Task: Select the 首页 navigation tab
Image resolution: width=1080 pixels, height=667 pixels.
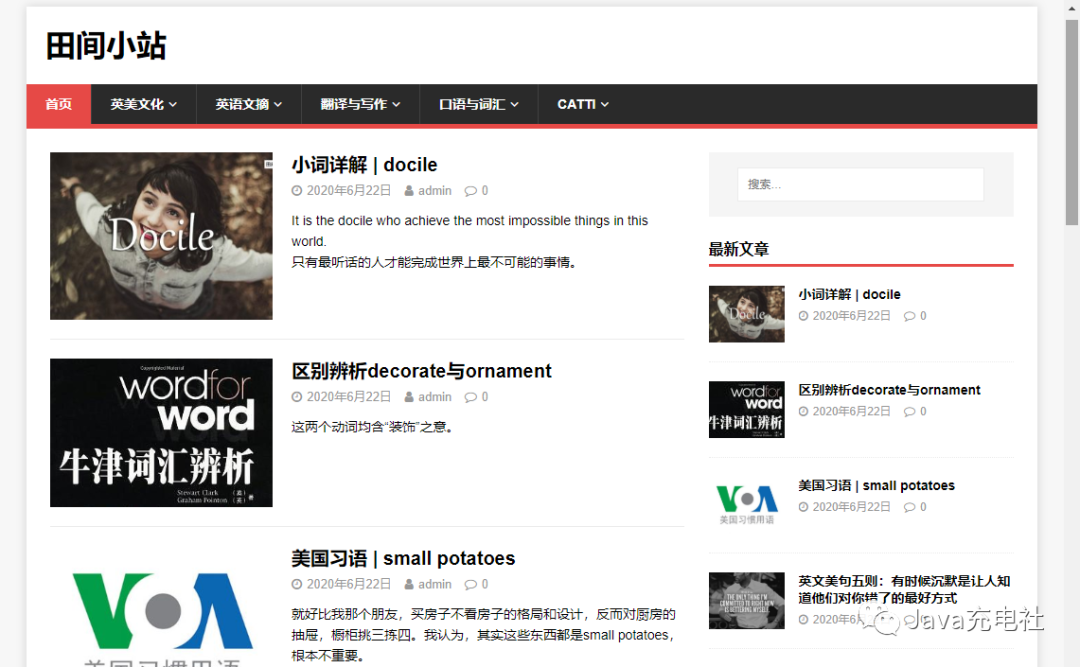Action: click(x=58, y=104)
